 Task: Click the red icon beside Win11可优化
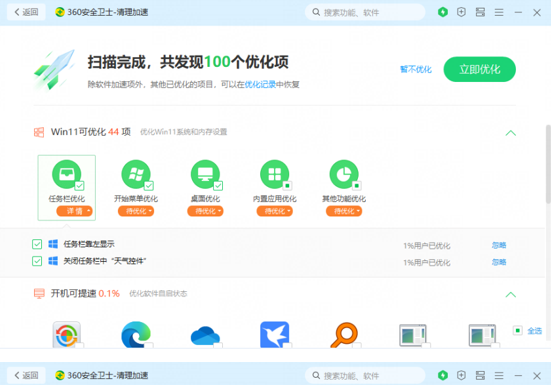pos(39,132)
